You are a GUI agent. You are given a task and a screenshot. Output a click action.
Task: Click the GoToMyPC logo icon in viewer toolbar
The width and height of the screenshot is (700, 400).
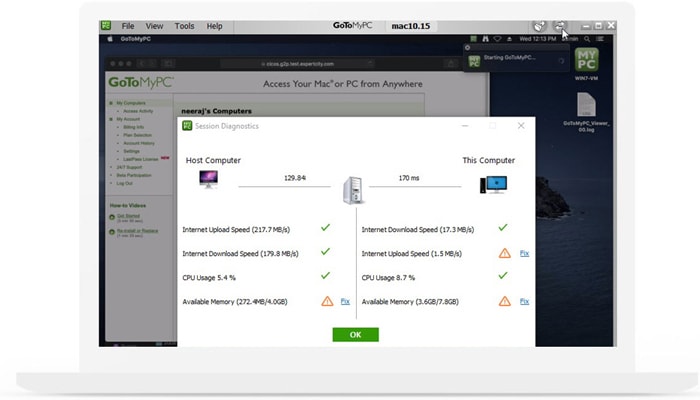click(x=107, y=25)
